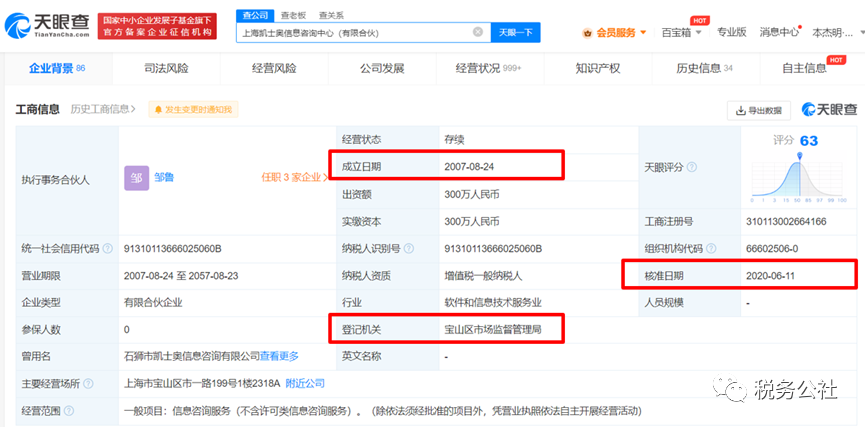Viewport: 865px width, 427px height.
Task: Click the 工商注册号 value 310113002664166
Action: [x=786, y=222]
